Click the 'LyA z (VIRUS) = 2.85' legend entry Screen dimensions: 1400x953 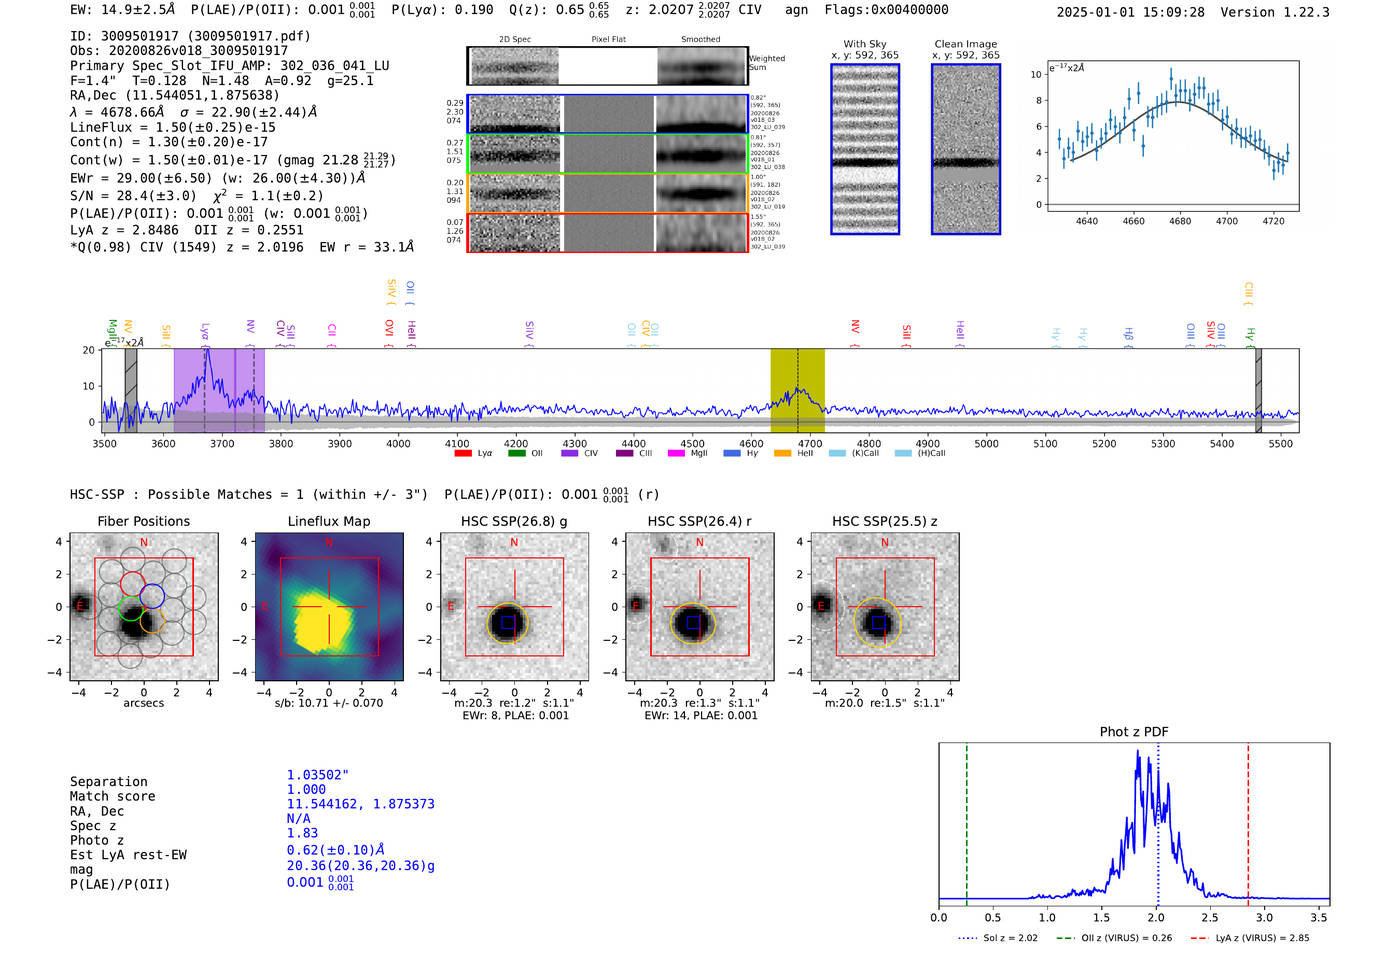(1250, 938)
